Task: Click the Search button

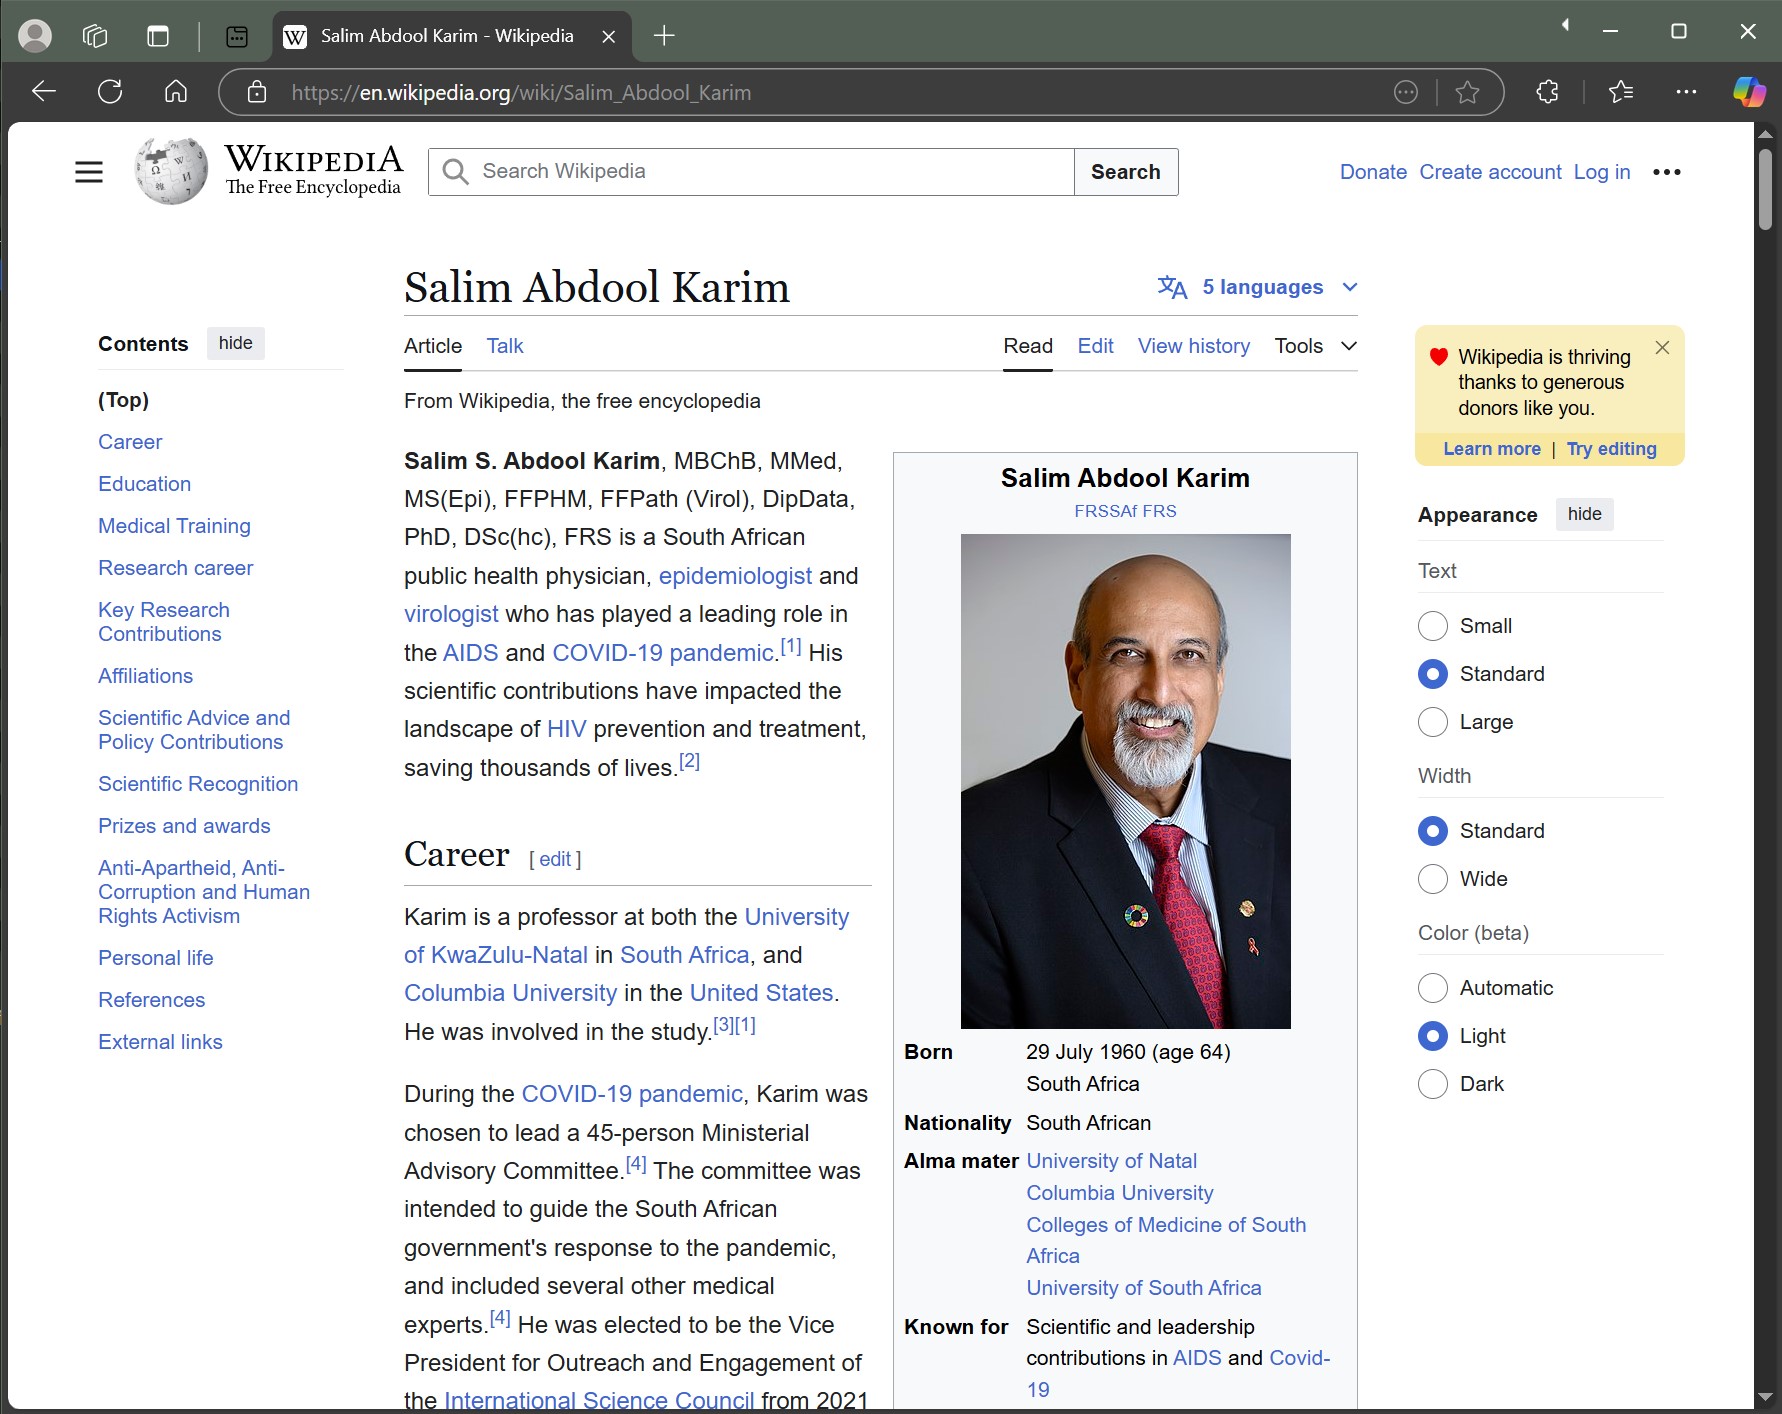Action: point(1126,172)
